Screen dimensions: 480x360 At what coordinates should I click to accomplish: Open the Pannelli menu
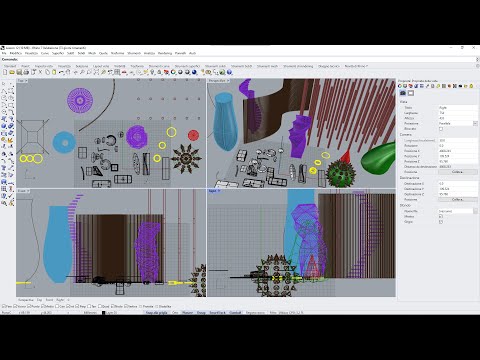180,53
